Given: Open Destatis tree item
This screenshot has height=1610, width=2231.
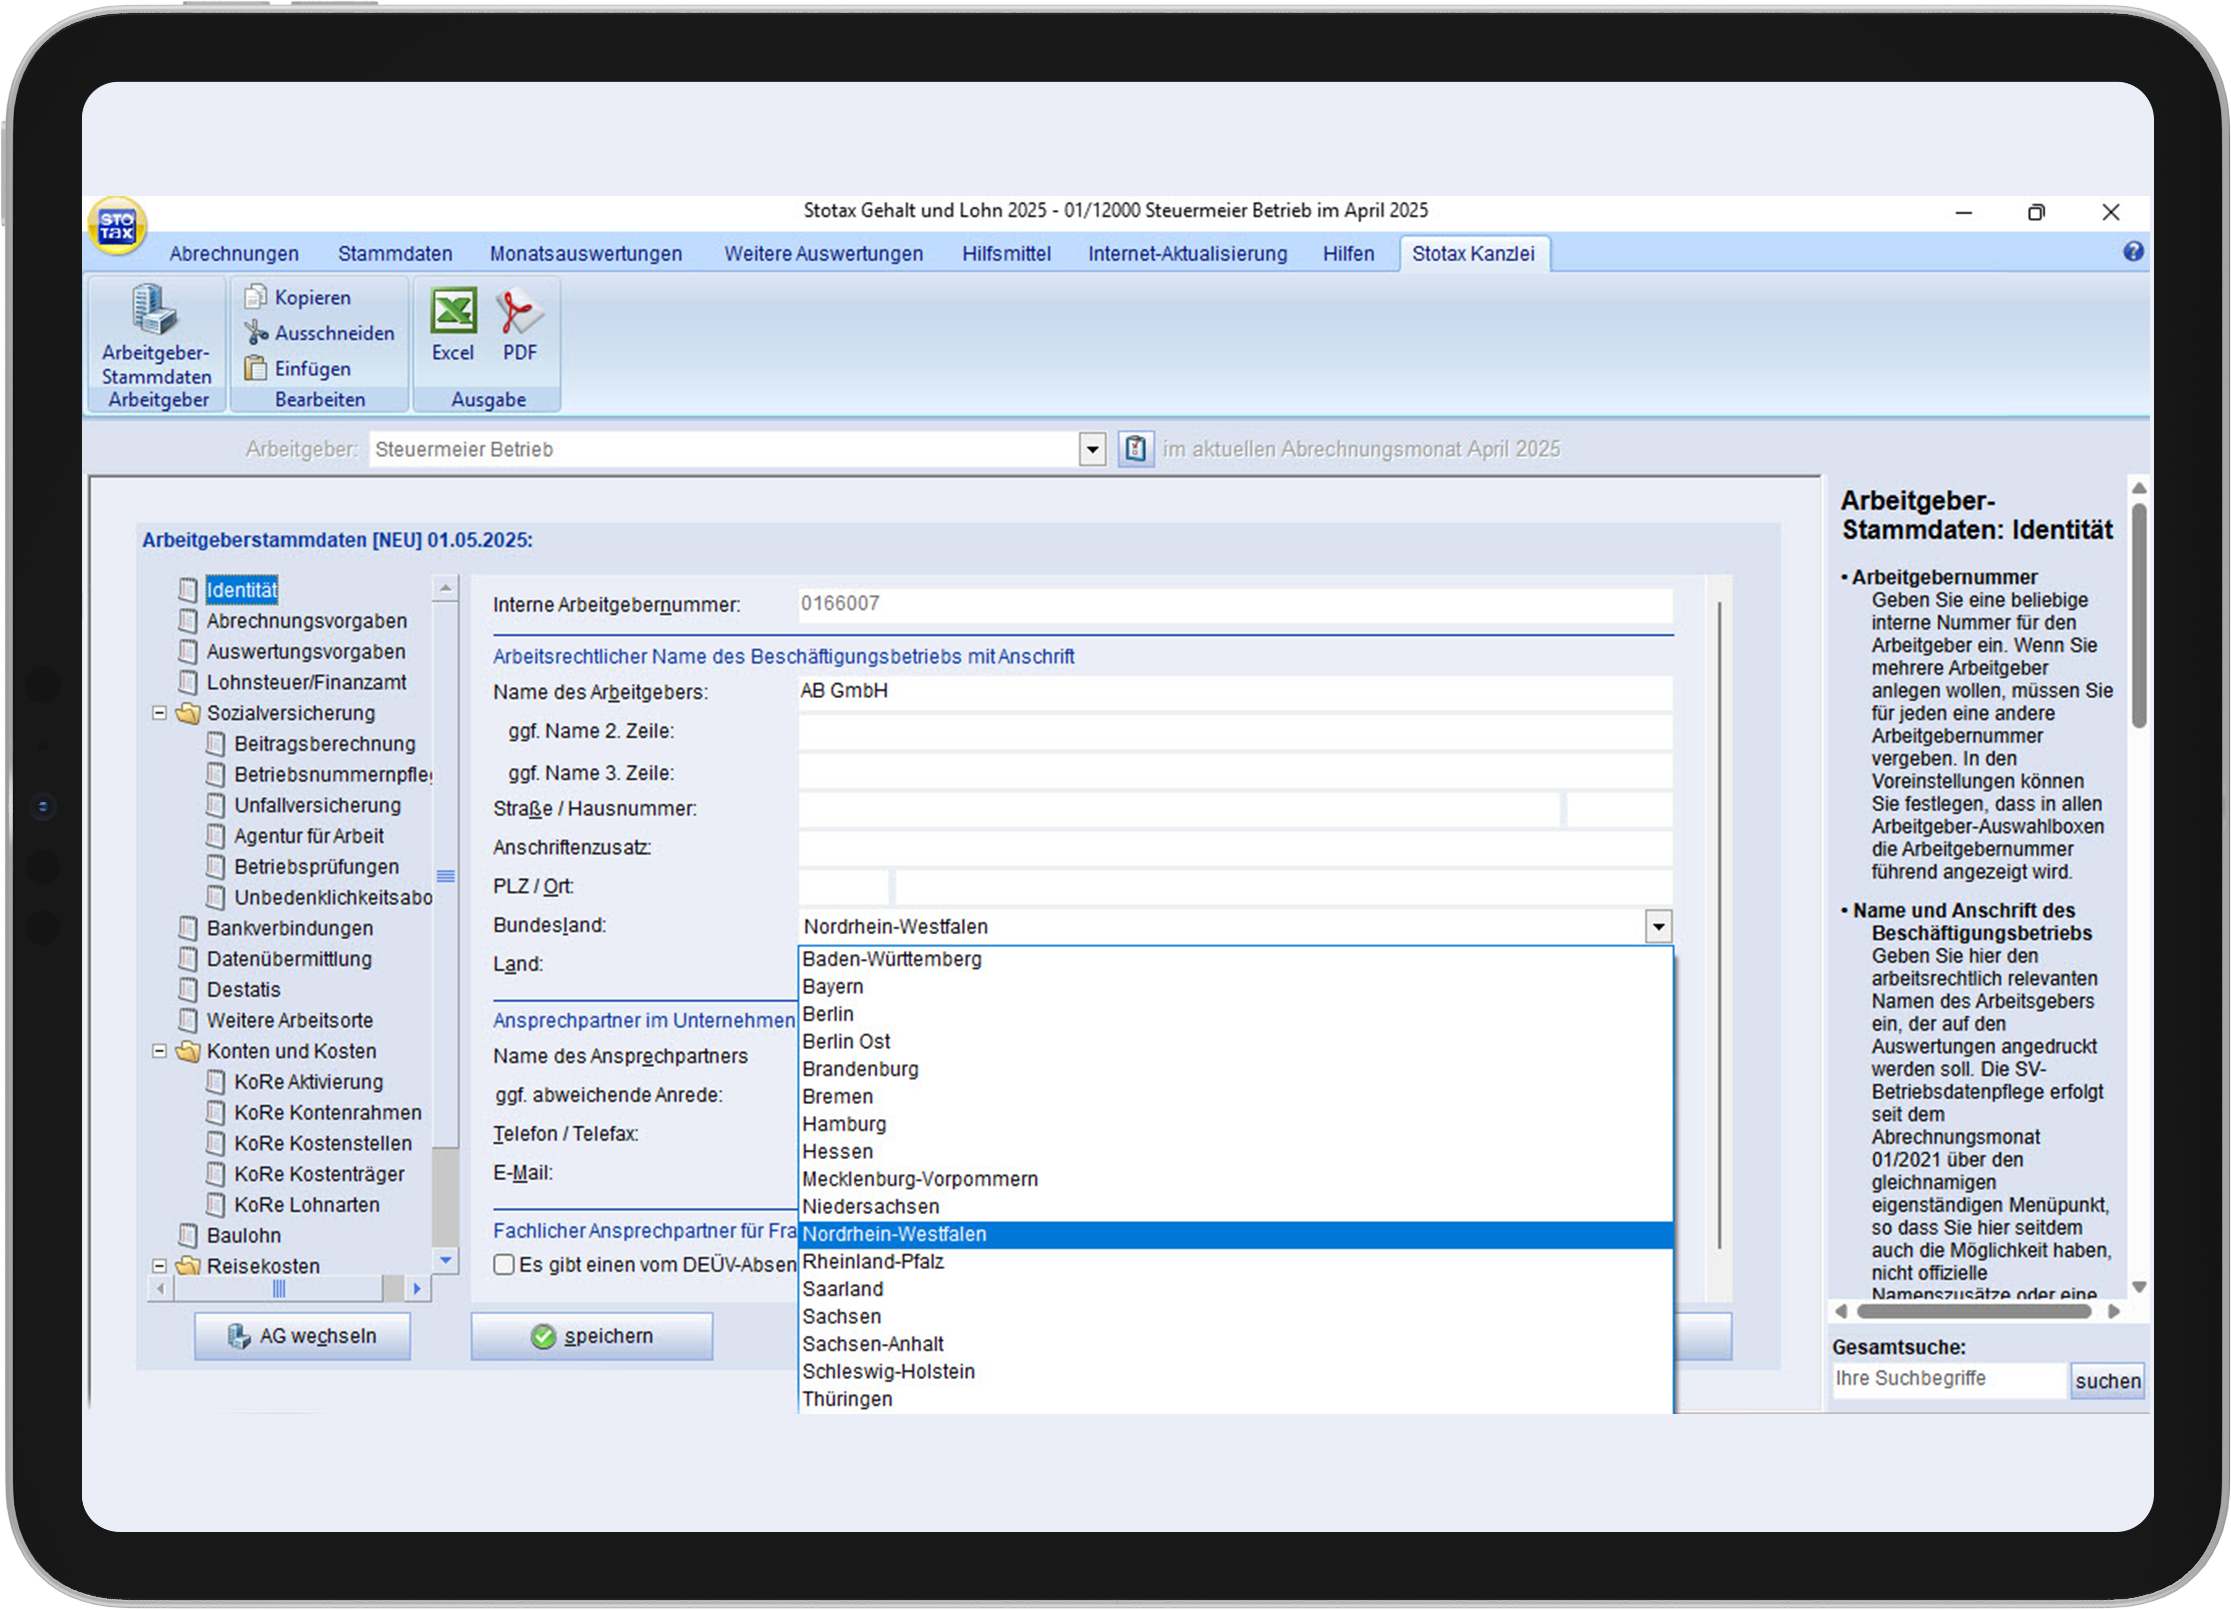Looking at the screenshot, I should pyautogui.click(x=243, y=990).
